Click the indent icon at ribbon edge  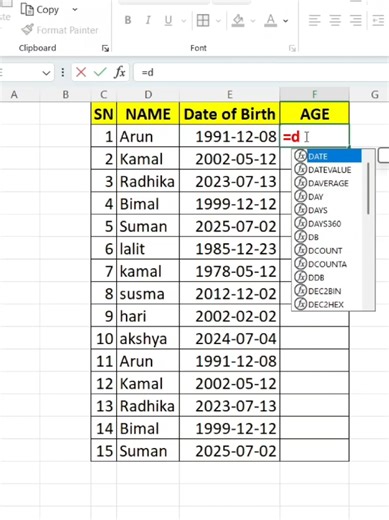coord(378,21)
